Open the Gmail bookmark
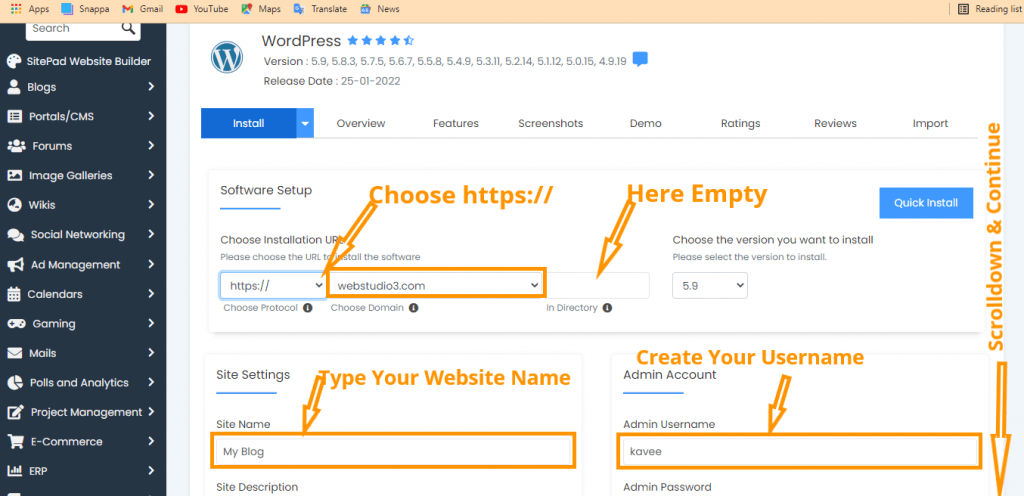The height and width of the screenshot is (496, 1024). click(142, 9)
